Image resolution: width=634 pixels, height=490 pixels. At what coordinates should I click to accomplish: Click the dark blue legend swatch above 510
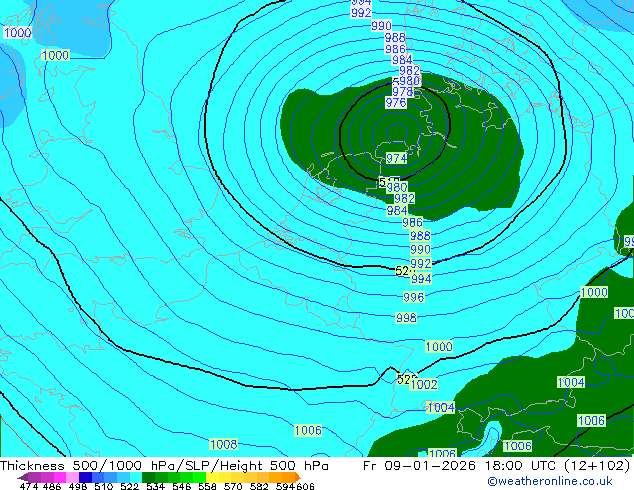point(85,477)
